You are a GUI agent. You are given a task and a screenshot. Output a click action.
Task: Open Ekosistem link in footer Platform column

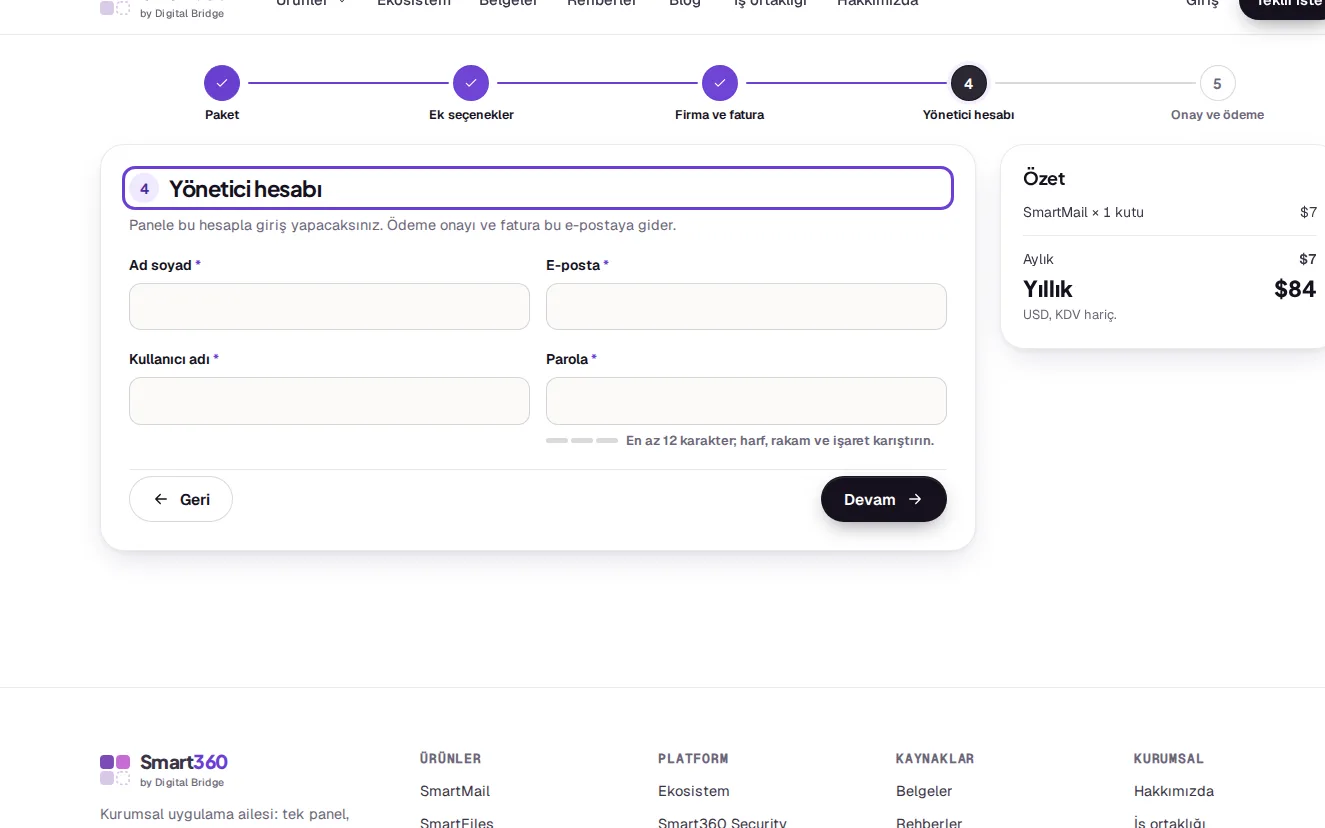(694, 791)
